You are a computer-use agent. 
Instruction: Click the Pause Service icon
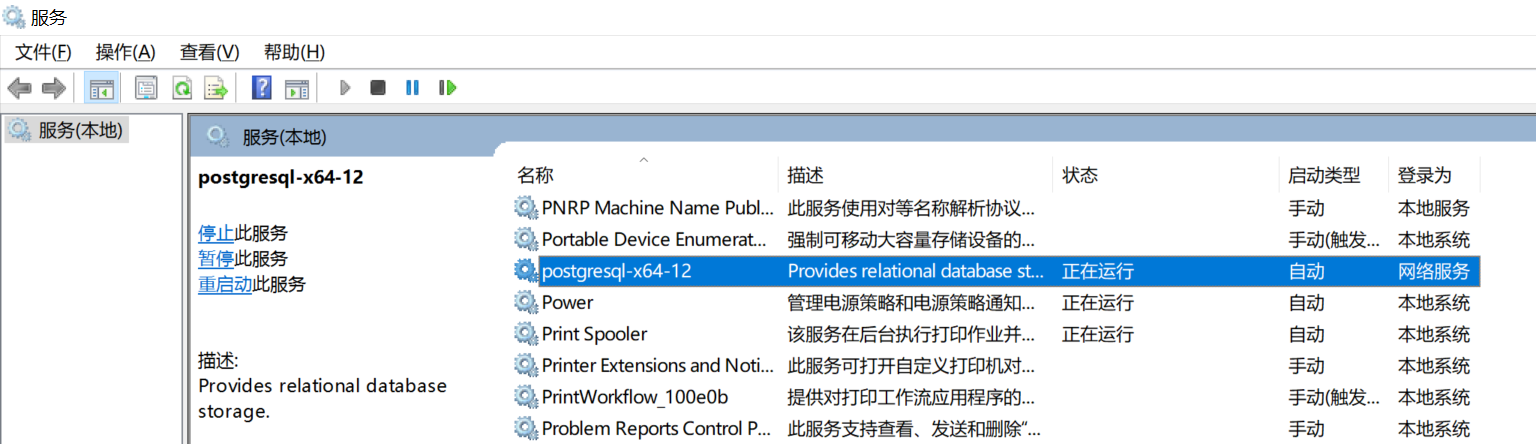tap(412, 88)
